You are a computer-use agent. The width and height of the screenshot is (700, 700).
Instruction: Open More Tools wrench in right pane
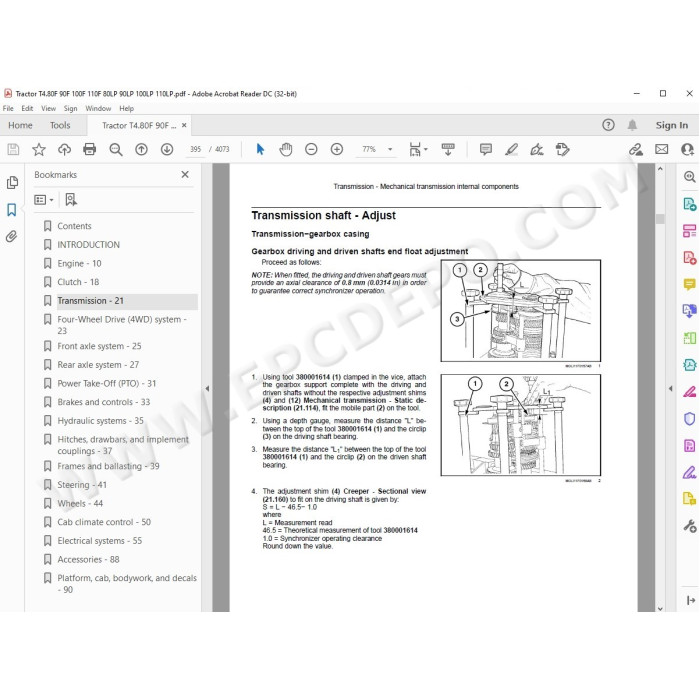tap(689, 526)
